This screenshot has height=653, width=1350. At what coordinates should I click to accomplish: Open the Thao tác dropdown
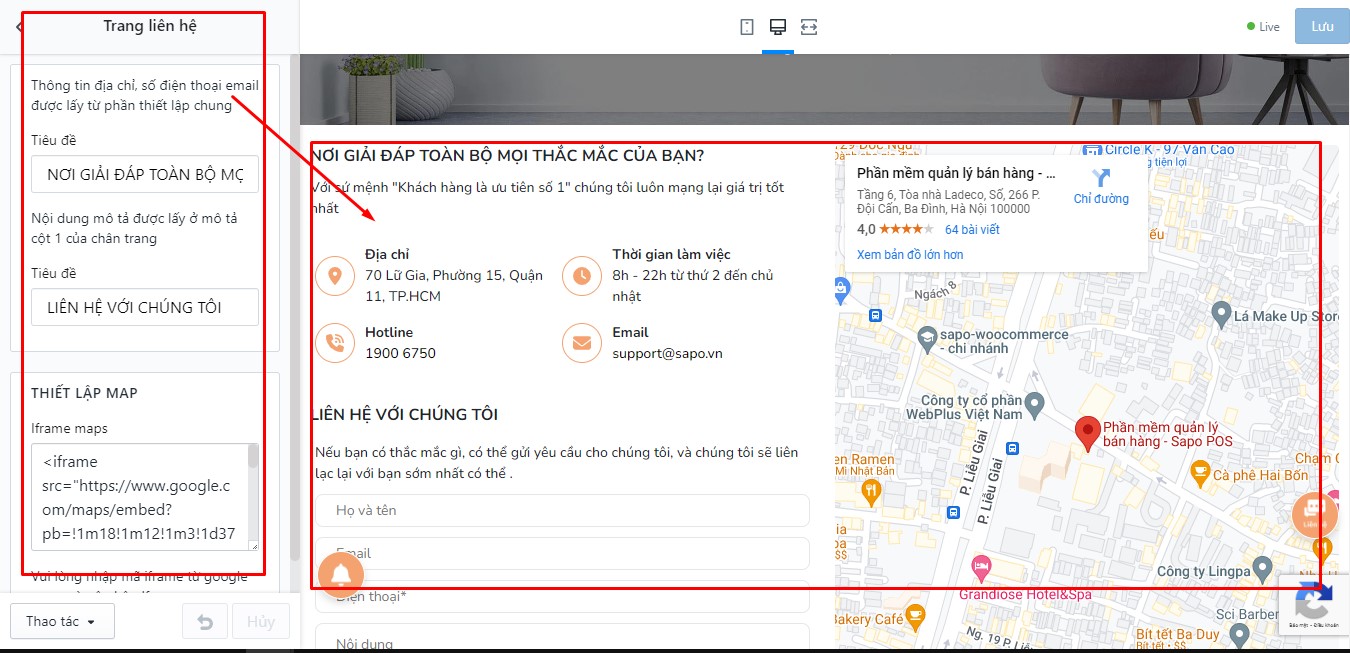tap(62, 621)
